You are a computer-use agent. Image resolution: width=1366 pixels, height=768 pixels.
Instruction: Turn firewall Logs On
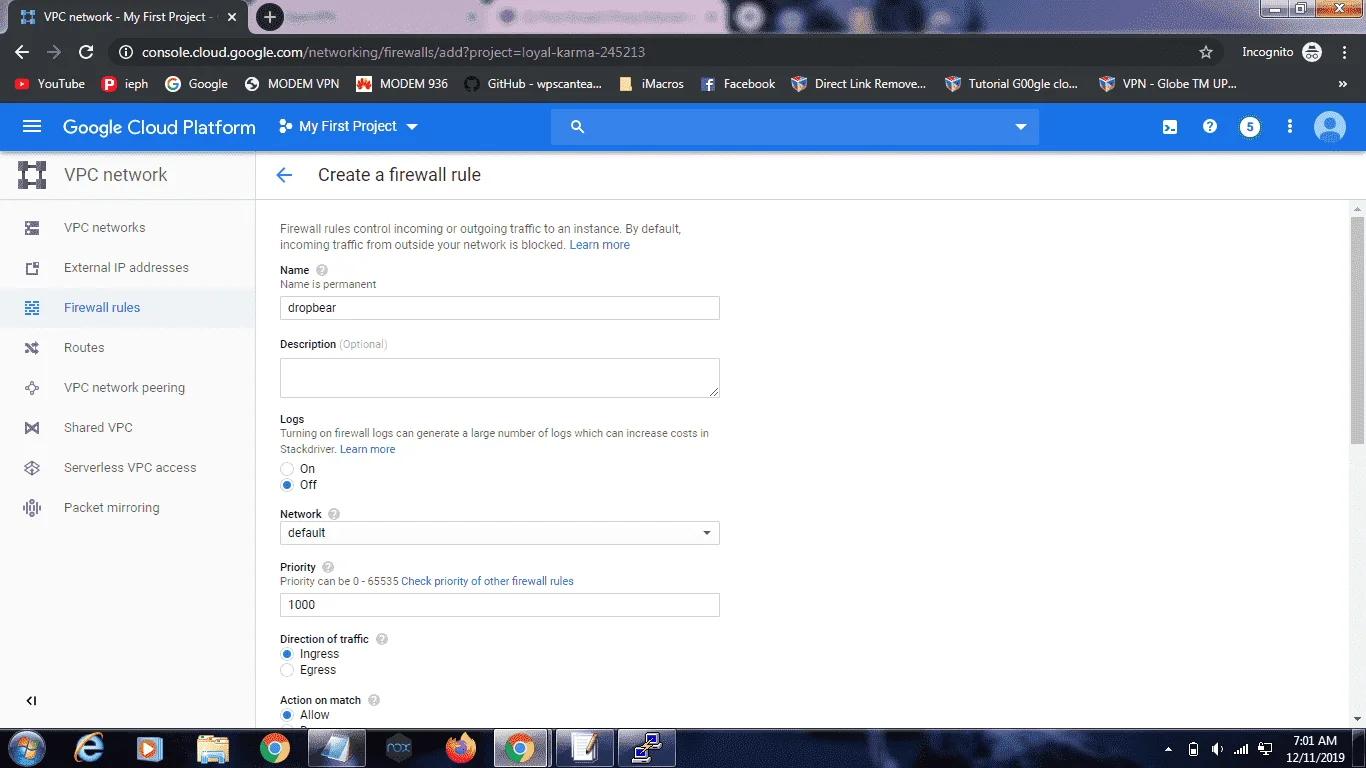pyautogui.click(x=287, y=469)
